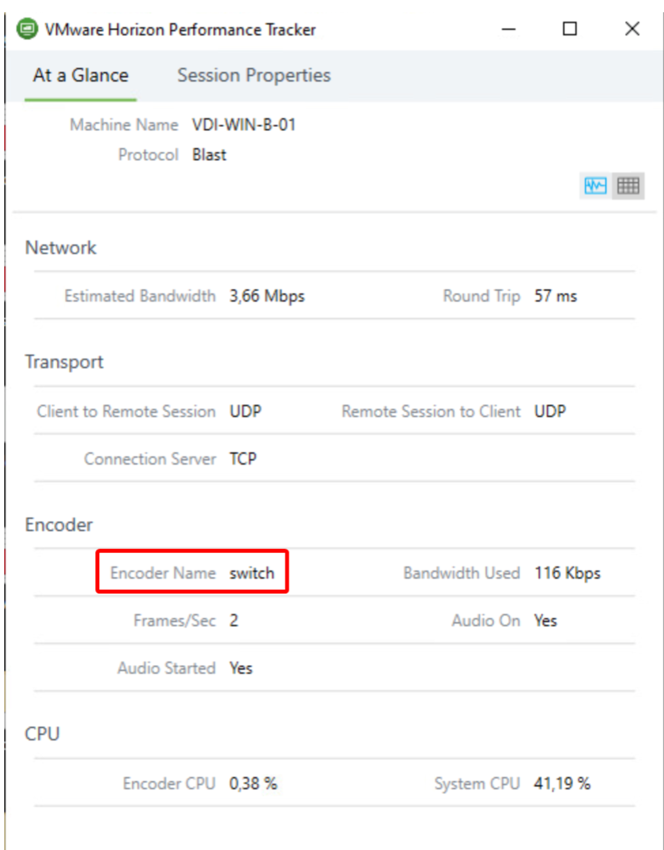The image size is (664, 850).
Task: Switch to the table grid view icon
Action: pyautogui.click(x=628, y=185)
